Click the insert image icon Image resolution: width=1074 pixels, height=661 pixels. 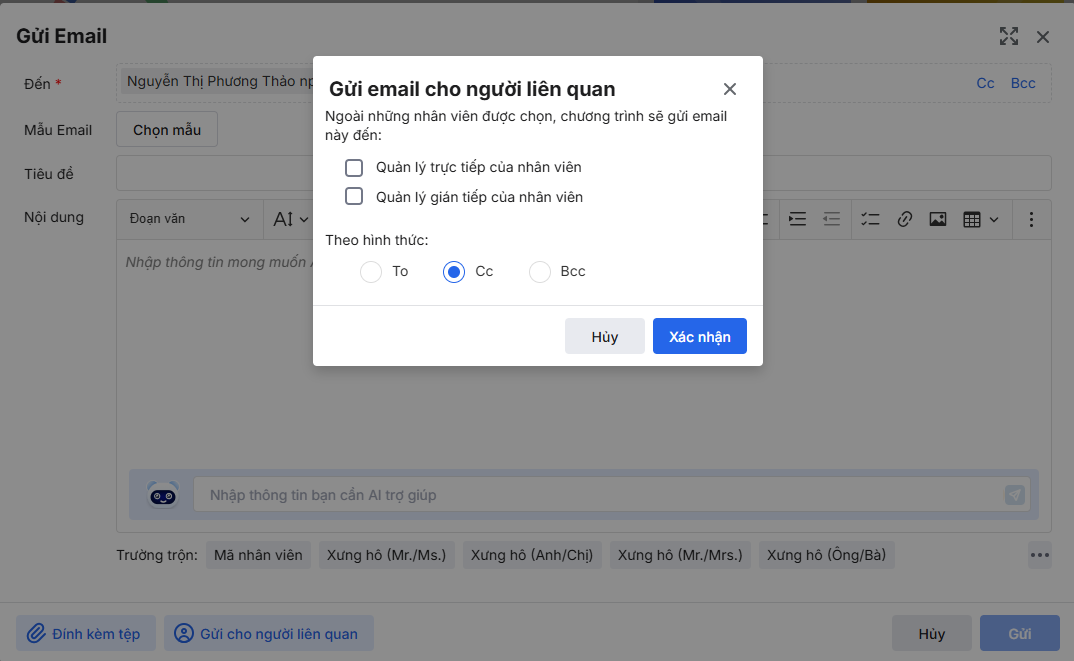click(937, 219)
